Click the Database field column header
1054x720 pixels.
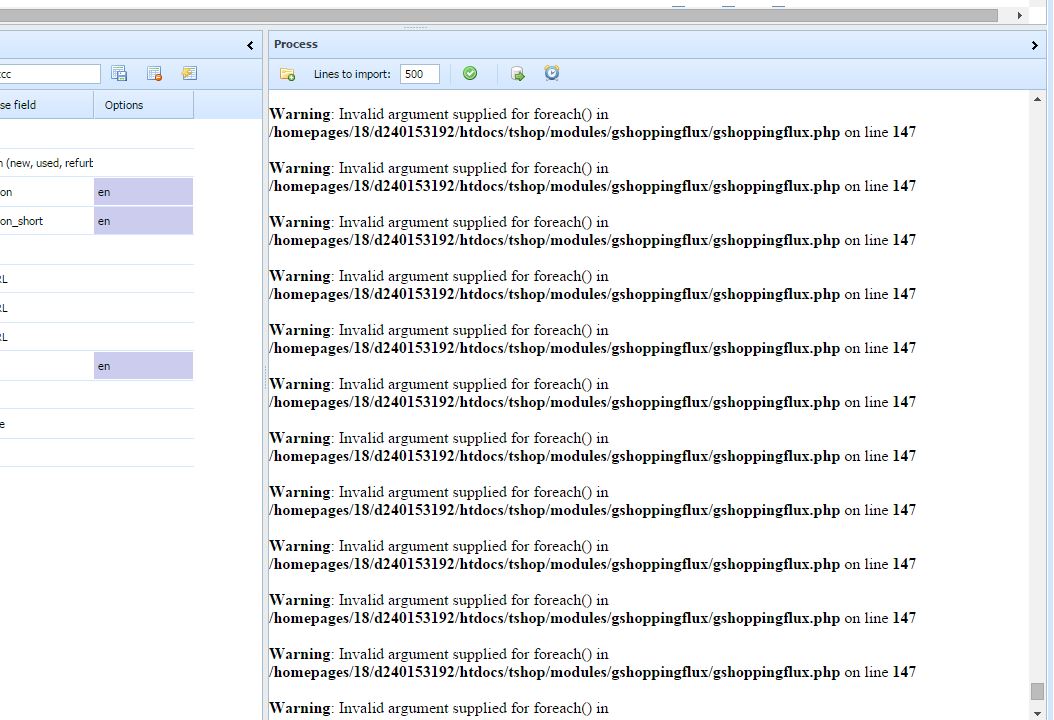[x=46, y=105]
